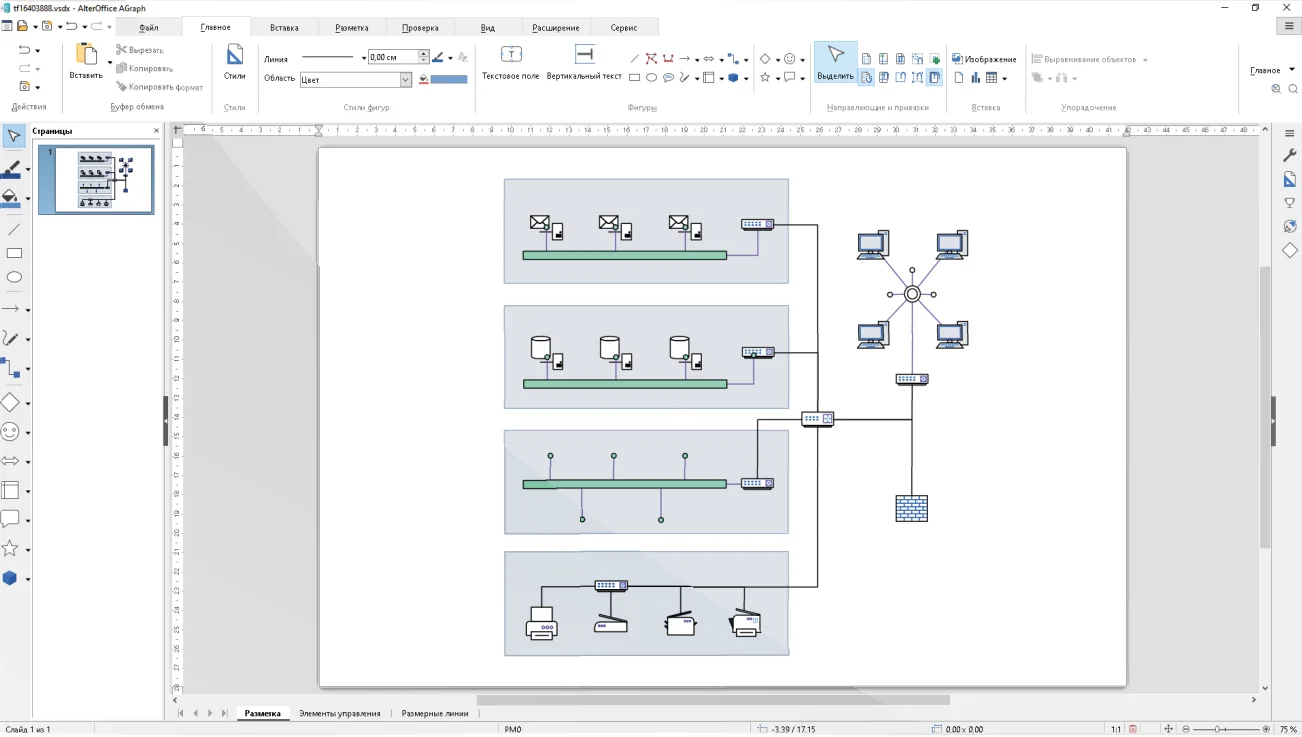Viewport: 1302px width, 737px height.
Task: Click the star shapes tool in sidebar
Action: [10, 548]
